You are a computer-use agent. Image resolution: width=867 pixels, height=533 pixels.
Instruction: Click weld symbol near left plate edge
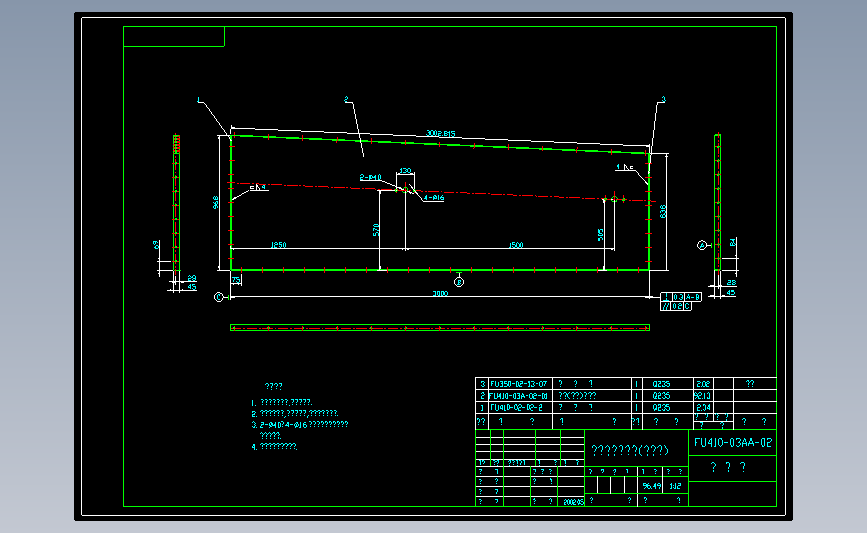coord(257,187)
